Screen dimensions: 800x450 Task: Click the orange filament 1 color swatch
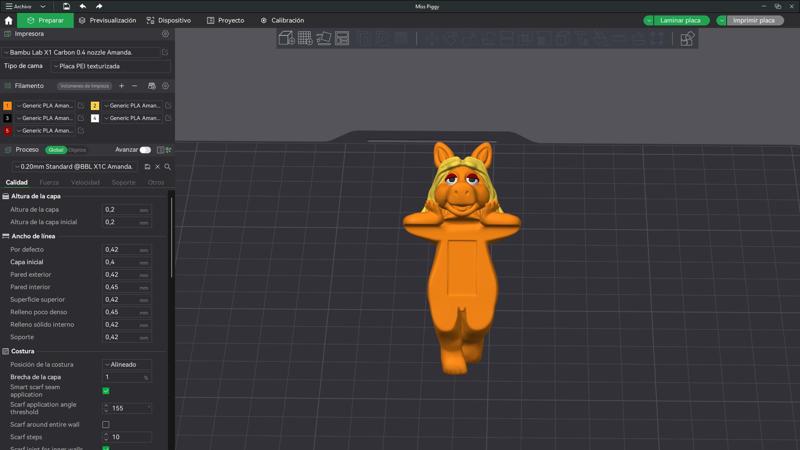pos(7,106)
